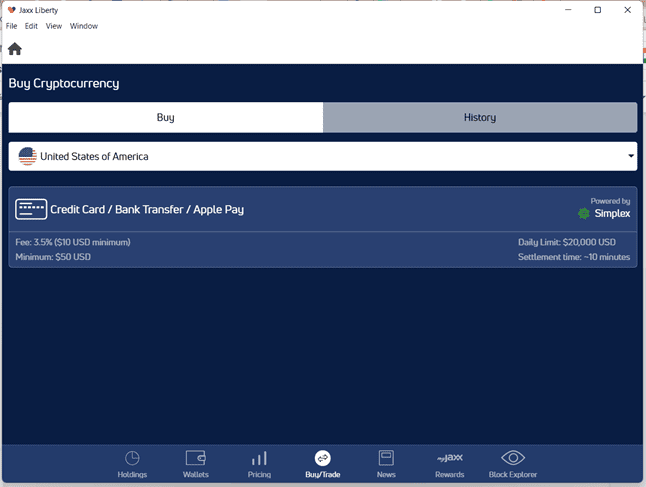The height and width of the screenshot is (487, 646).
Task: Open Pricing bar chart icon
Action: point(259,458)
